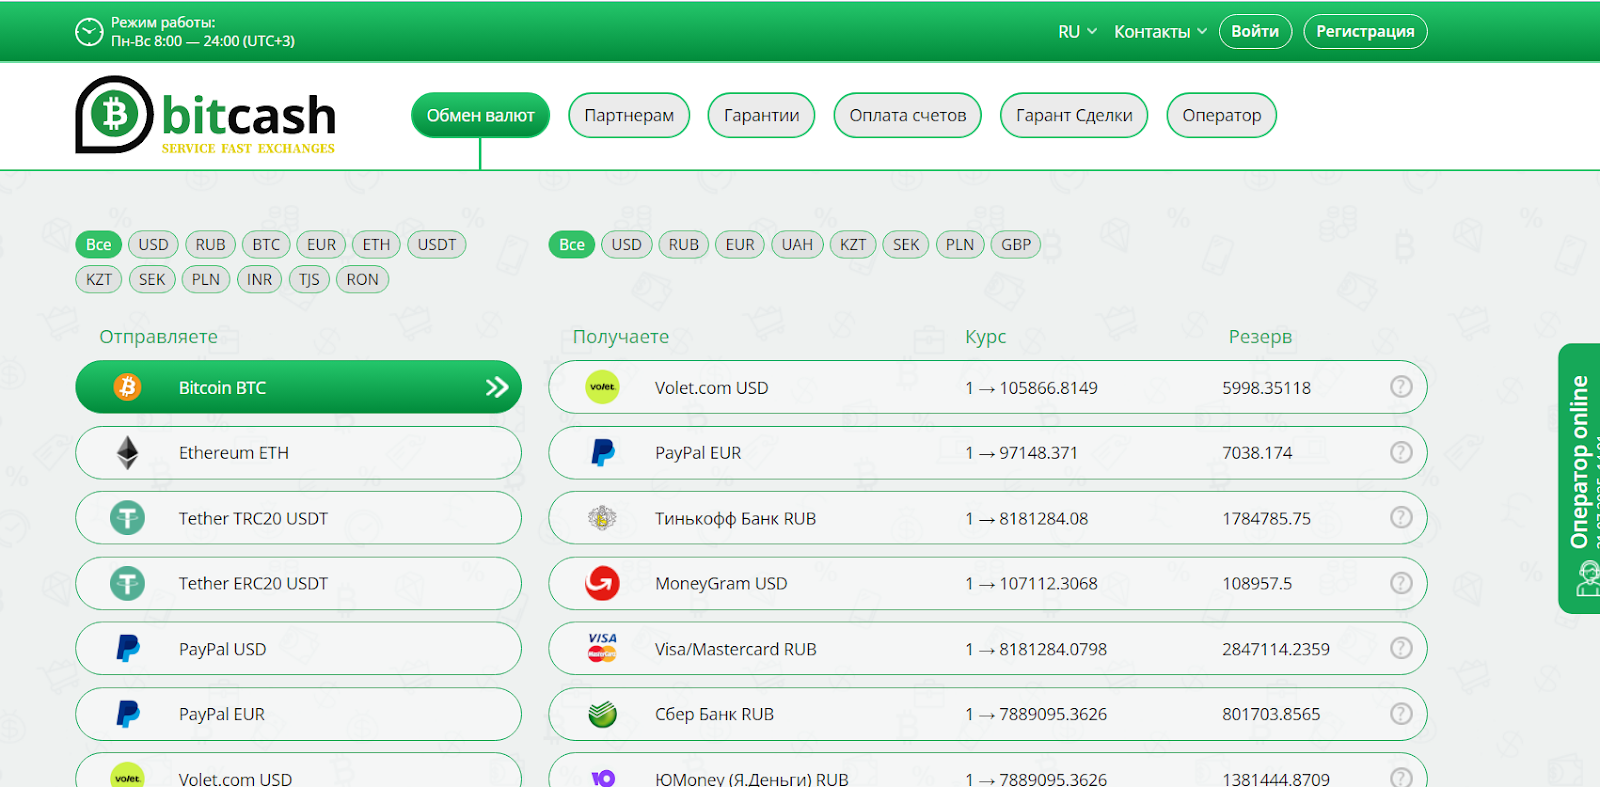
Task: Click double-arrow icon on Bitcoin BTC row
Action: [x=497, y=387]
